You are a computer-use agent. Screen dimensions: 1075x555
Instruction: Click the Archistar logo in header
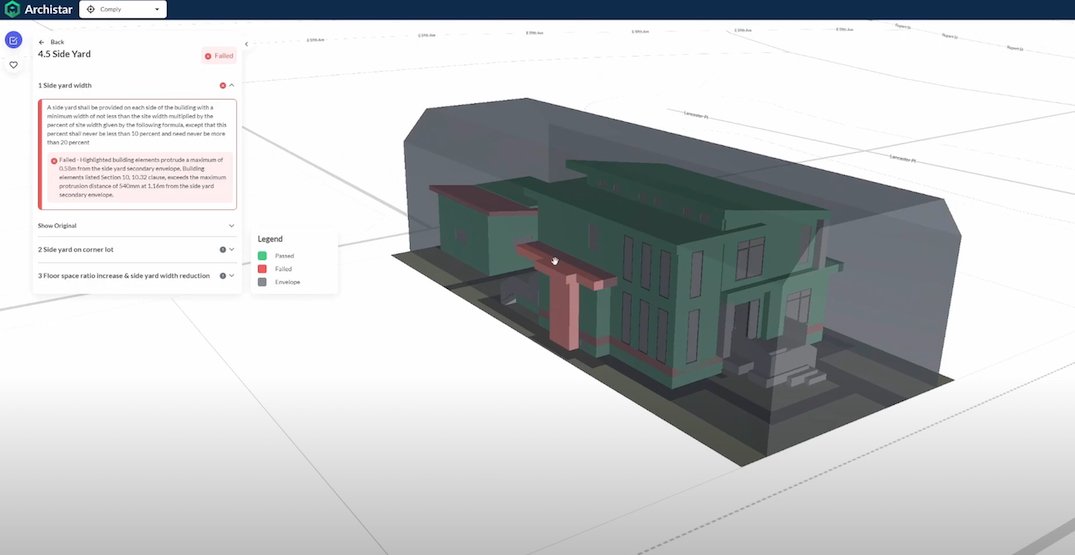38,9
